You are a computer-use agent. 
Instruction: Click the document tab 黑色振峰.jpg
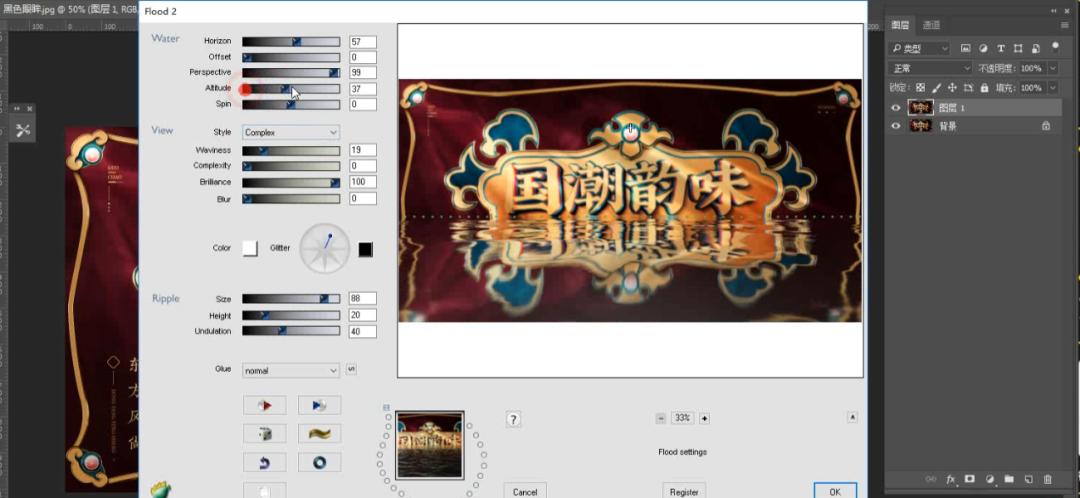(69, 9)
